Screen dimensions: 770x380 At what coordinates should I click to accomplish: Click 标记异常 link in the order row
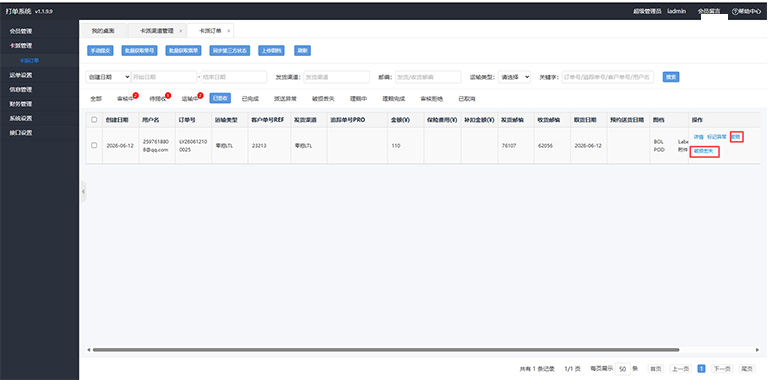tap(716, 137)
